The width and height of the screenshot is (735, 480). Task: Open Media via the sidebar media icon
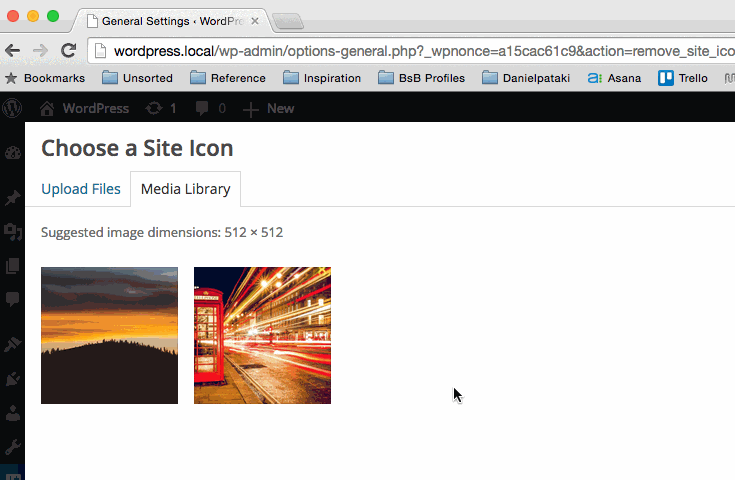click(x=13, y=231)
